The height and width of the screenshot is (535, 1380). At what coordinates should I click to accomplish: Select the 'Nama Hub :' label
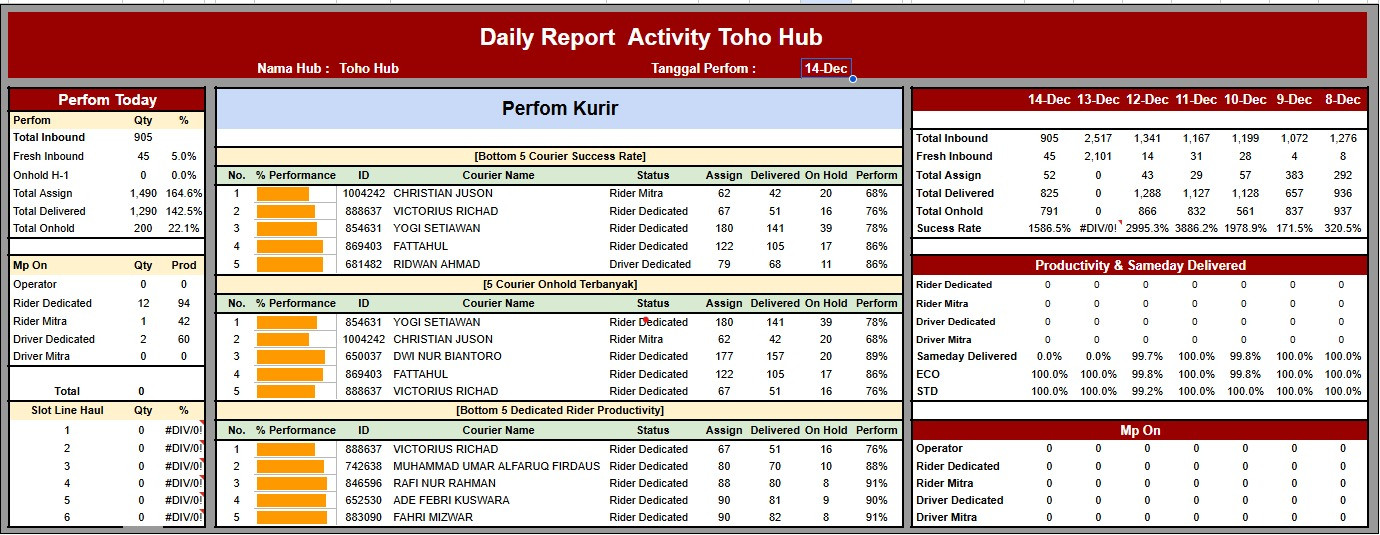click(293, 69)
